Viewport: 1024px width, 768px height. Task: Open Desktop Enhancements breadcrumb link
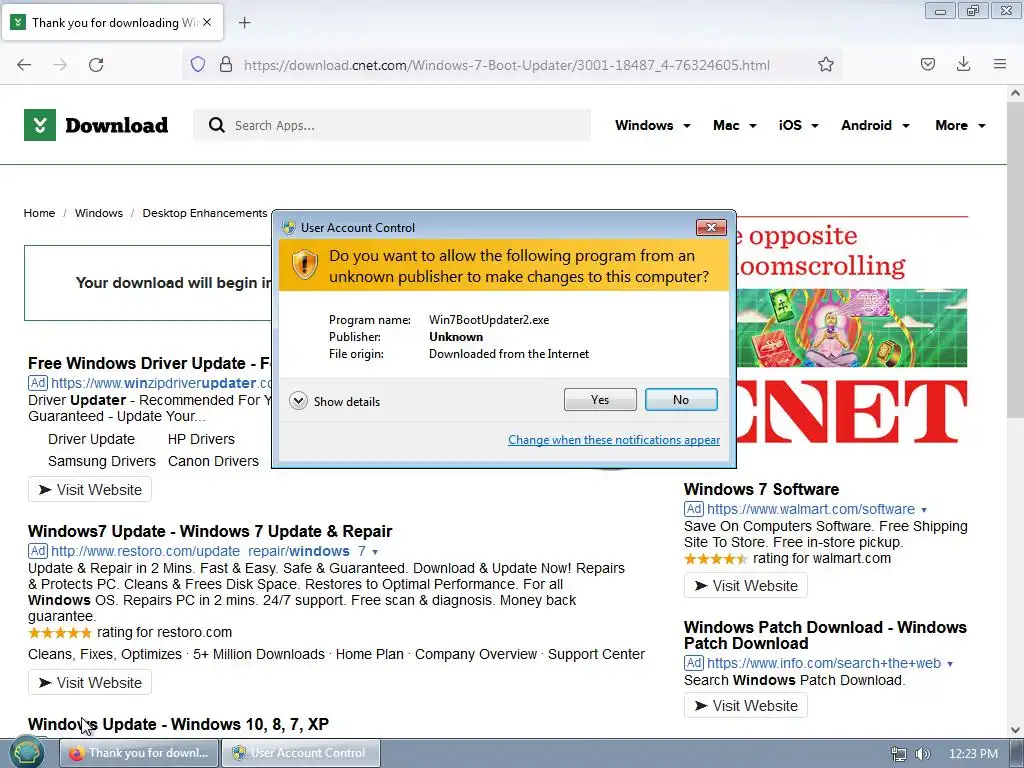204,213
